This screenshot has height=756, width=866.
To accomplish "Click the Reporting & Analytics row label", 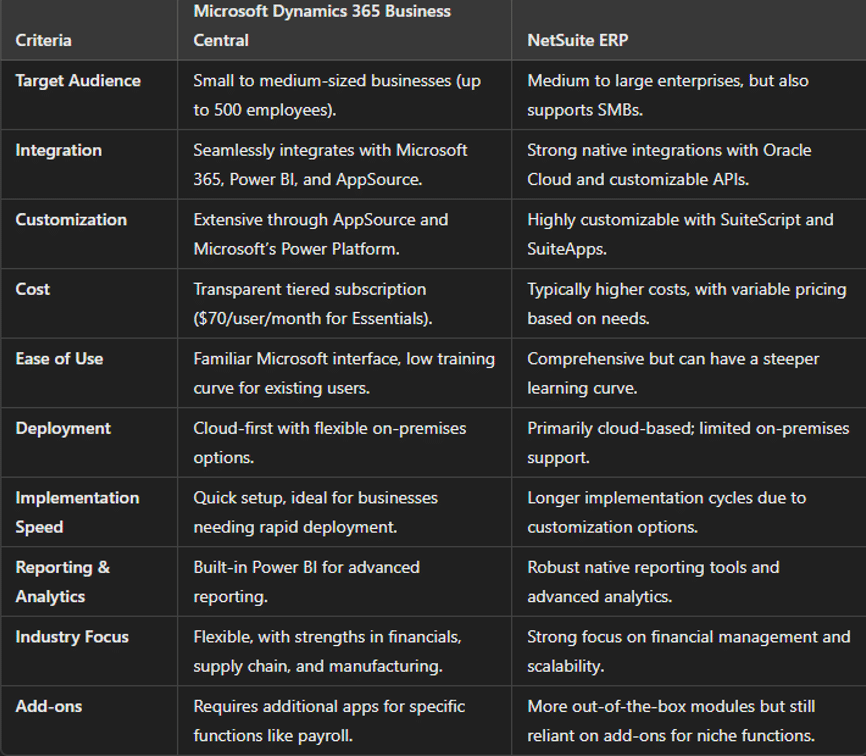I will [63, 581].
